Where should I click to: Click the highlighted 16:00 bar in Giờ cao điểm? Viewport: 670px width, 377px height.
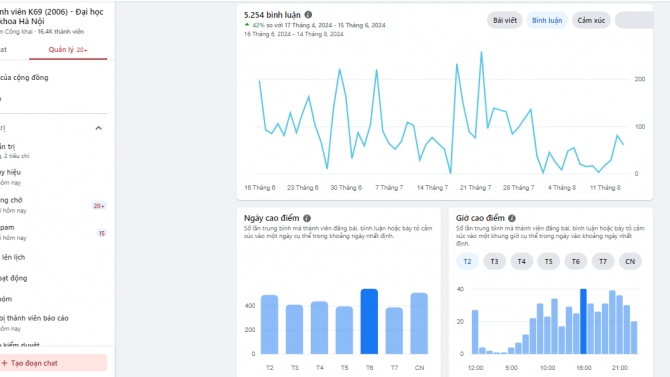[583, 321]
